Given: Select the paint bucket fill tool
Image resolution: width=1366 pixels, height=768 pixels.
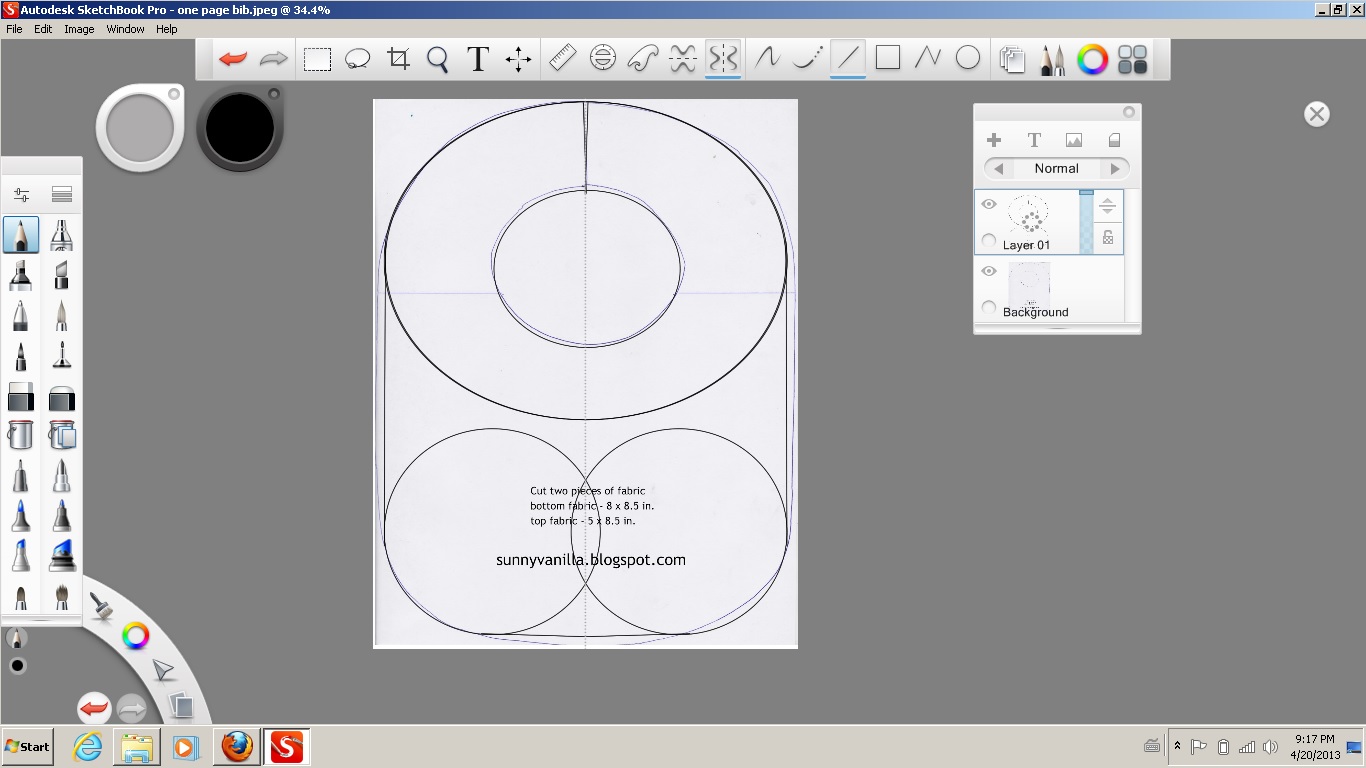Looking at the screenshot, I should pyautogui.click(x=21, y=434).
